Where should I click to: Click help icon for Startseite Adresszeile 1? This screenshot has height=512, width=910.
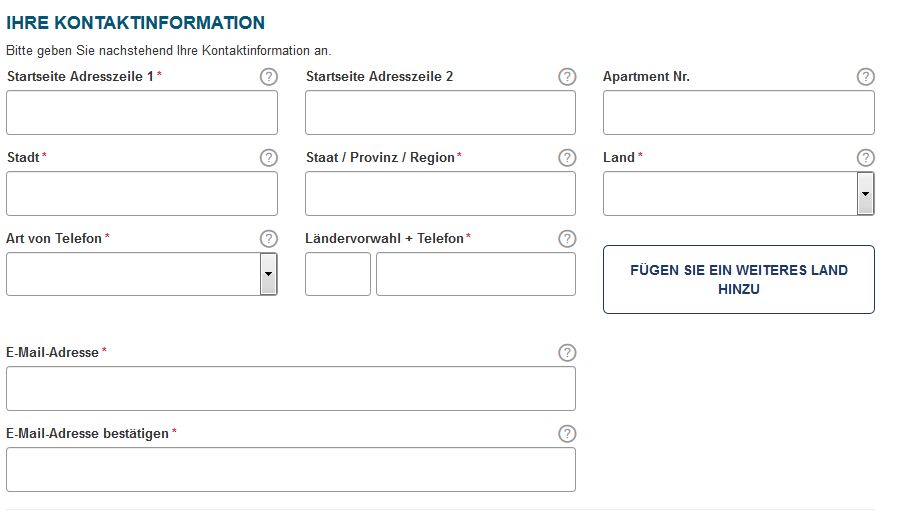(268, 77)
